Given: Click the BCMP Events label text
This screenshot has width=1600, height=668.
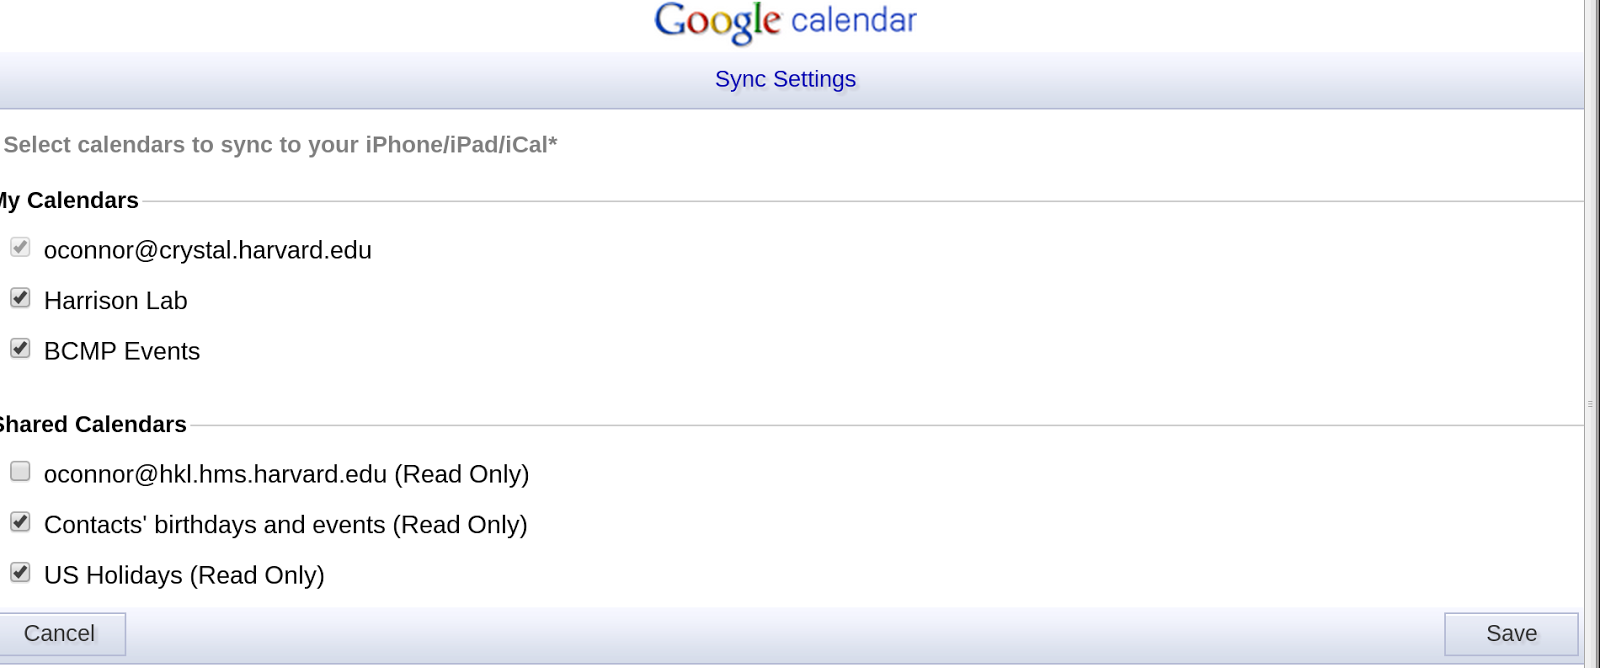Looking at the screenshot, I should 122,351.
